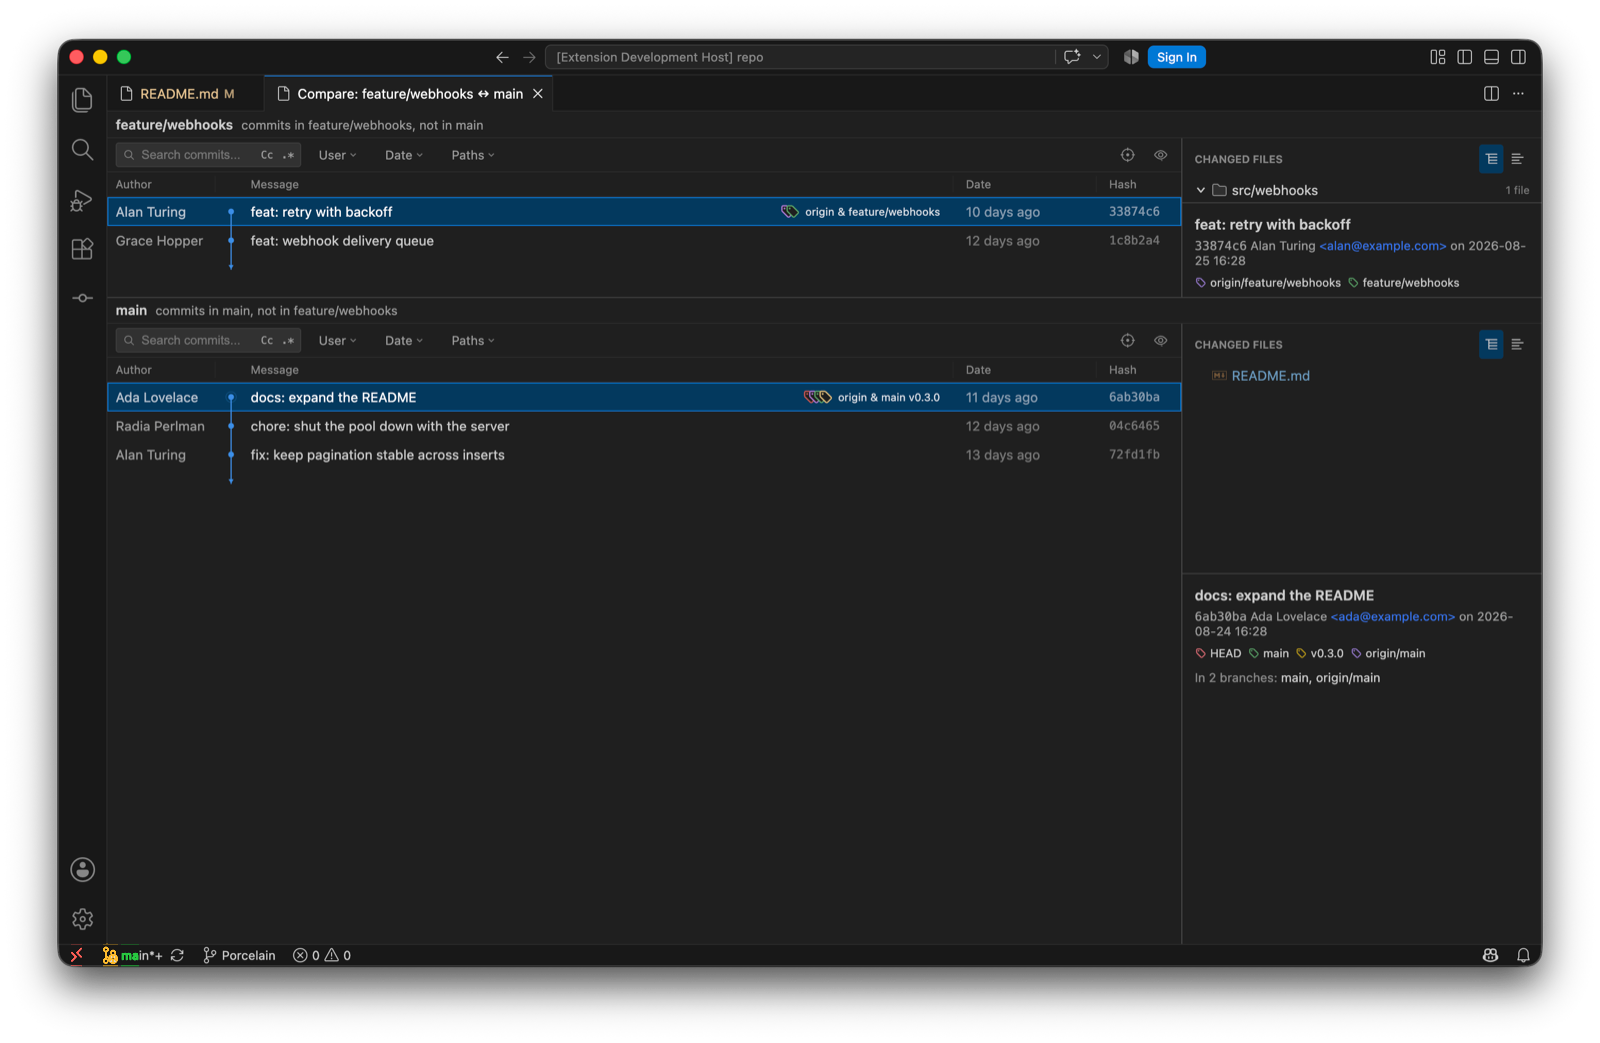Click the refs tag icons on expand README commit
Viewport: 1600px width, 1043px height.
(818, 397)
